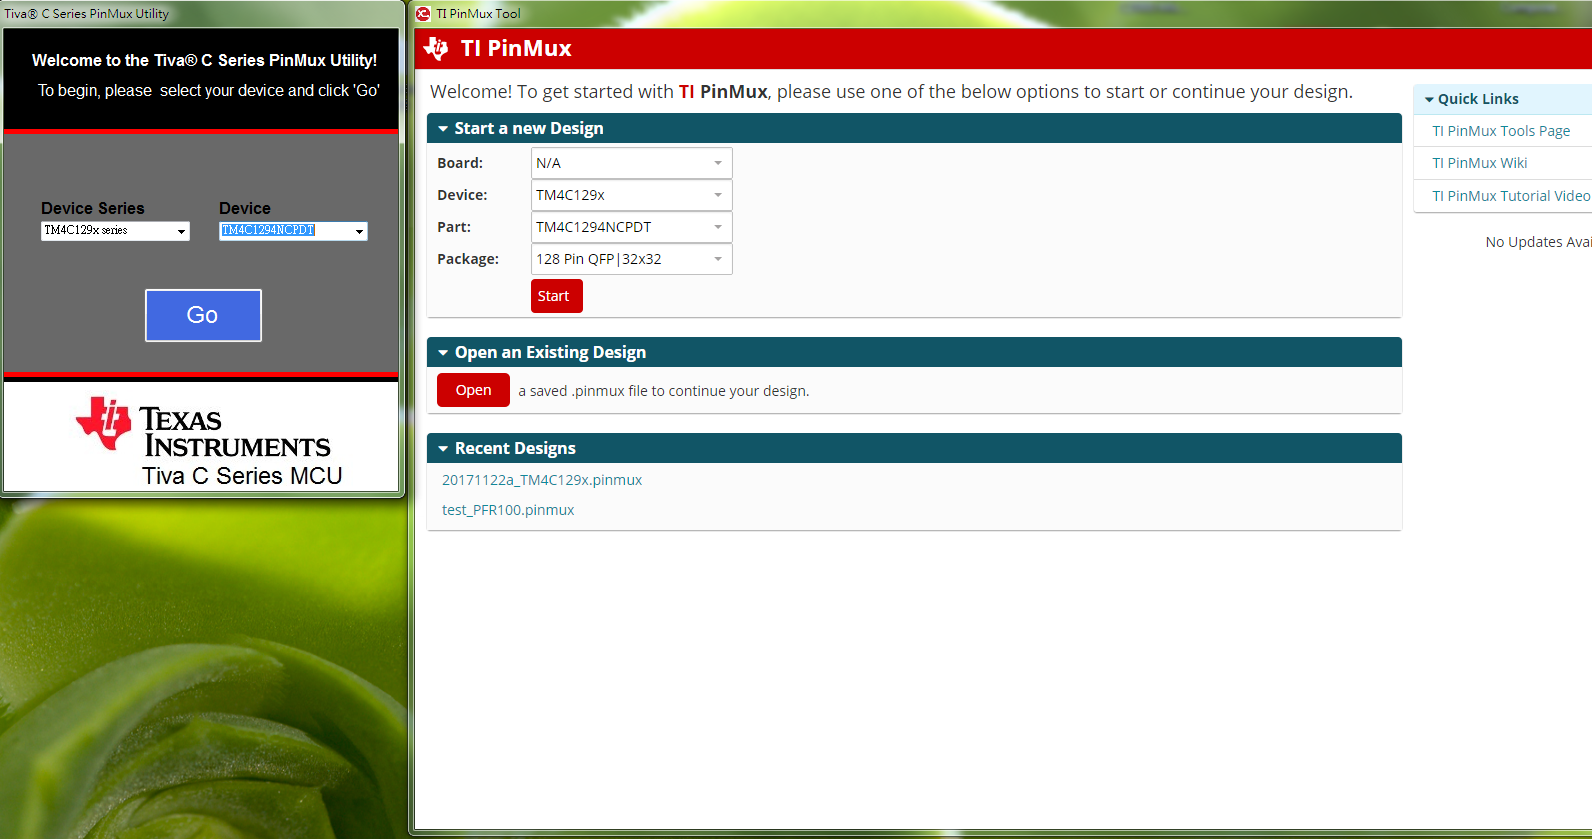Open the Device dropdown showing TM4C1294NCPDT in Tiva utility

pyautogui.click(x=293, y=231)
